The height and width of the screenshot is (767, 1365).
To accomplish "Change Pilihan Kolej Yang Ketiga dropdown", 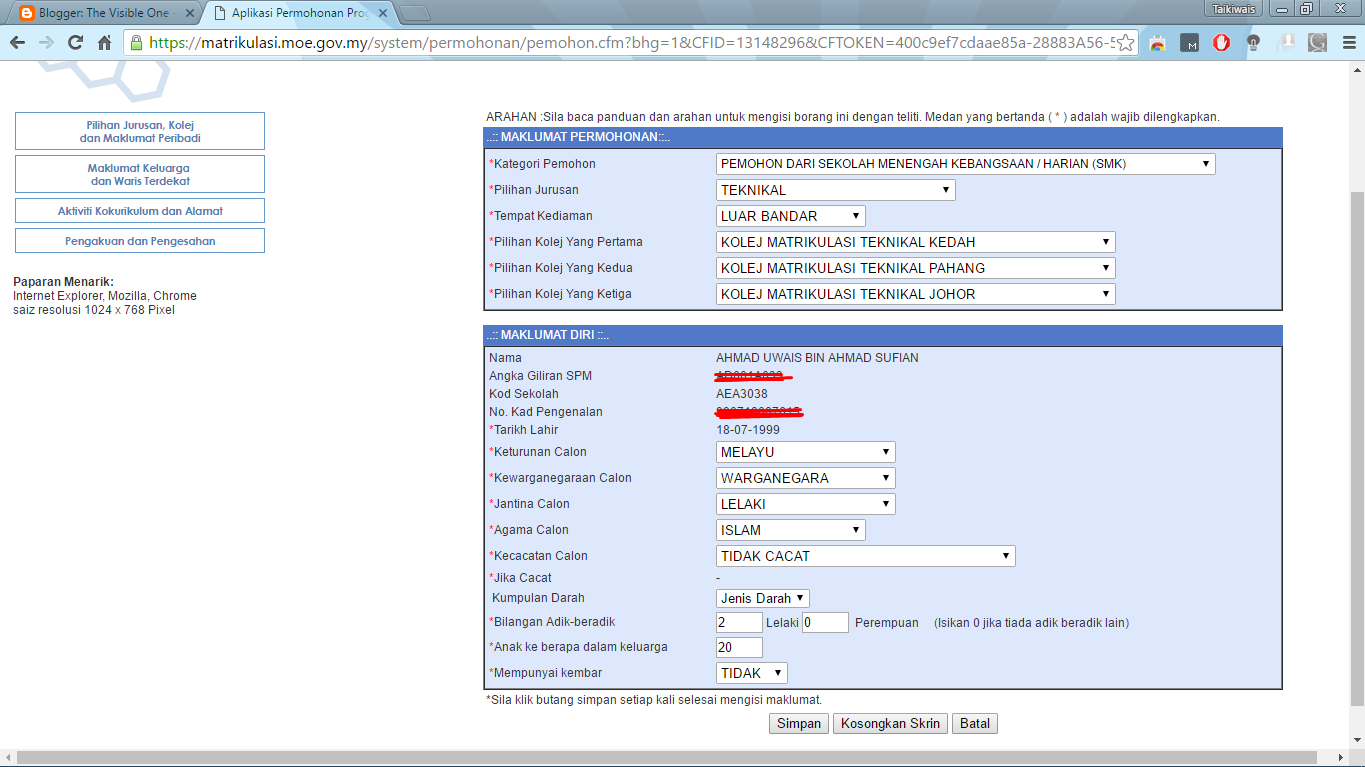I will (915, 294).
